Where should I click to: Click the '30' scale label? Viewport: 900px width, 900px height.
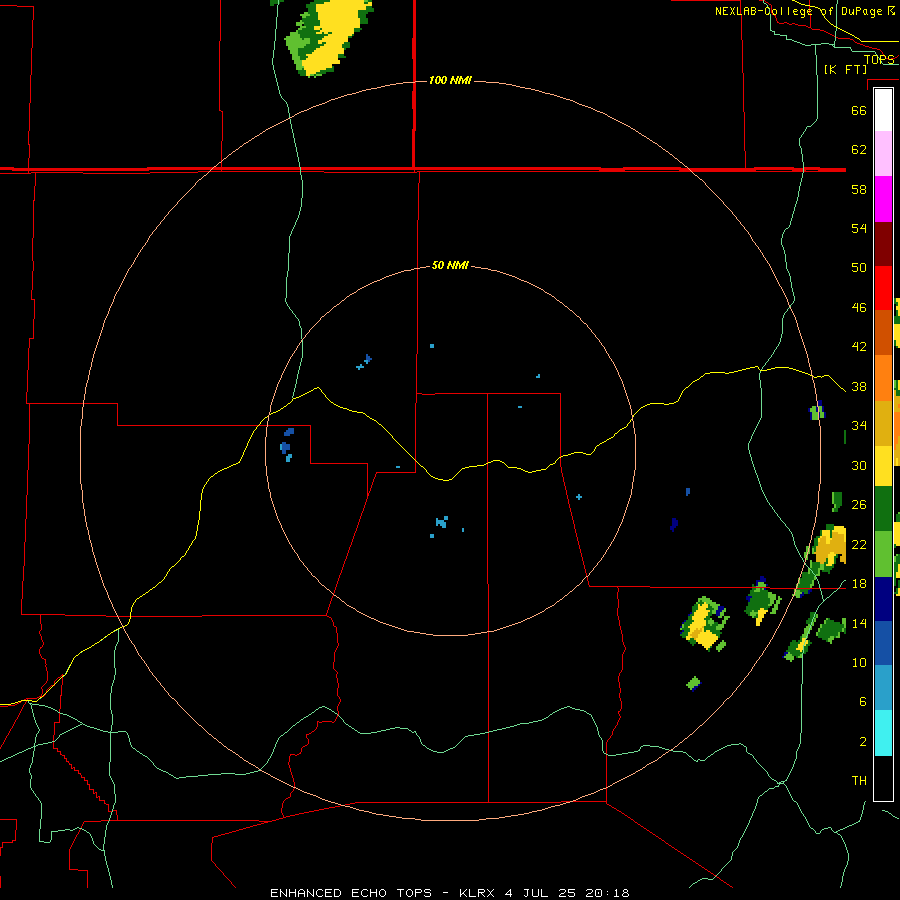[x=859, y=465]
